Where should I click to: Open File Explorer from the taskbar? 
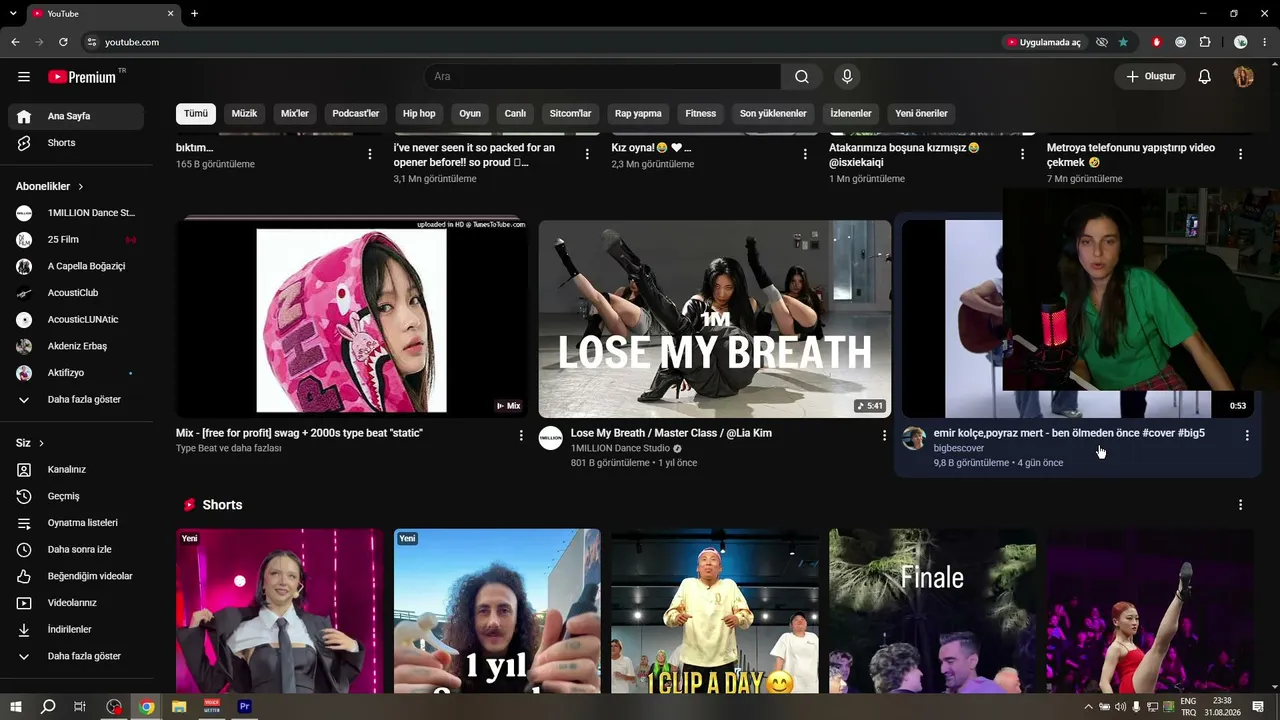[x=179, y=706]
